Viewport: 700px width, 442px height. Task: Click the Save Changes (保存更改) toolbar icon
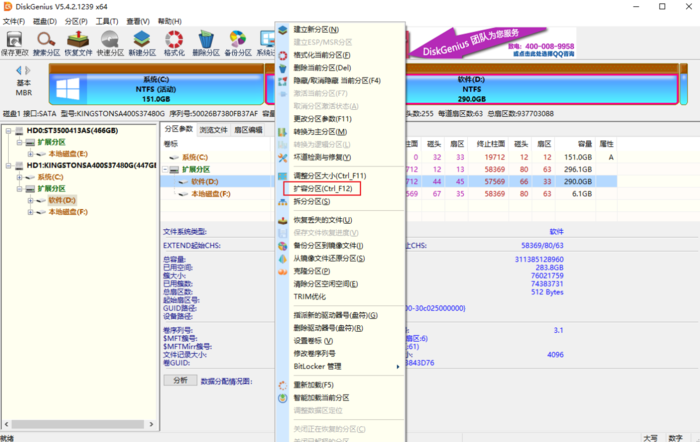point(14,43)
